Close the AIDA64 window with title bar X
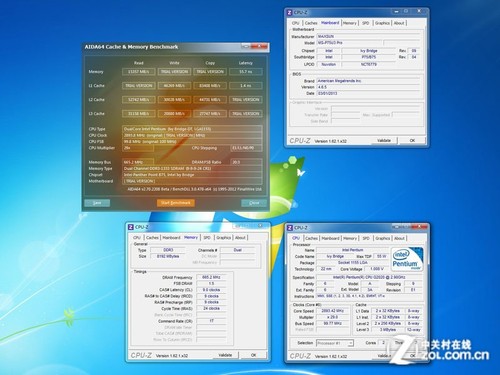Screen dimensions: 500x375 (x=260, y=47)
